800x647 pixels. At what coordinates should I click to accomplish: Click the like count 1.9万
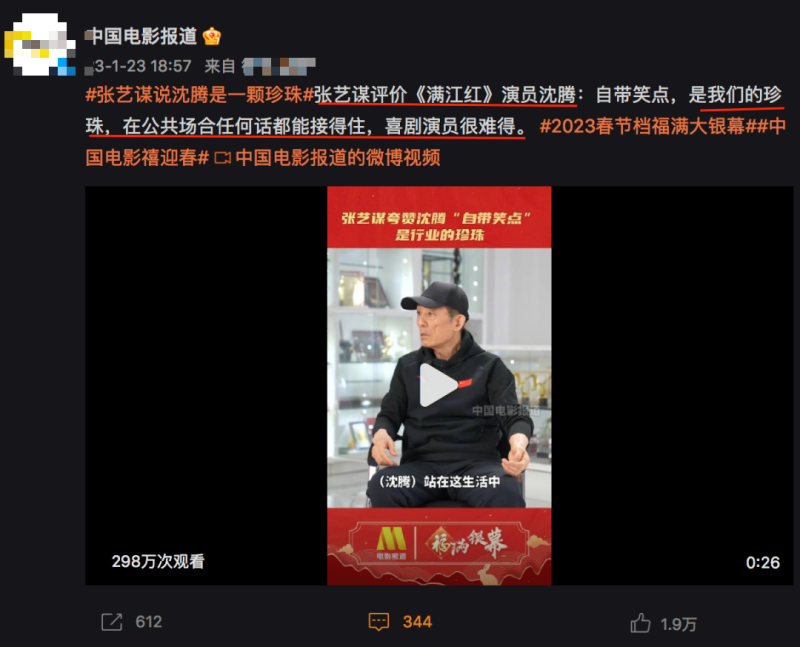(x=679, y=624)
